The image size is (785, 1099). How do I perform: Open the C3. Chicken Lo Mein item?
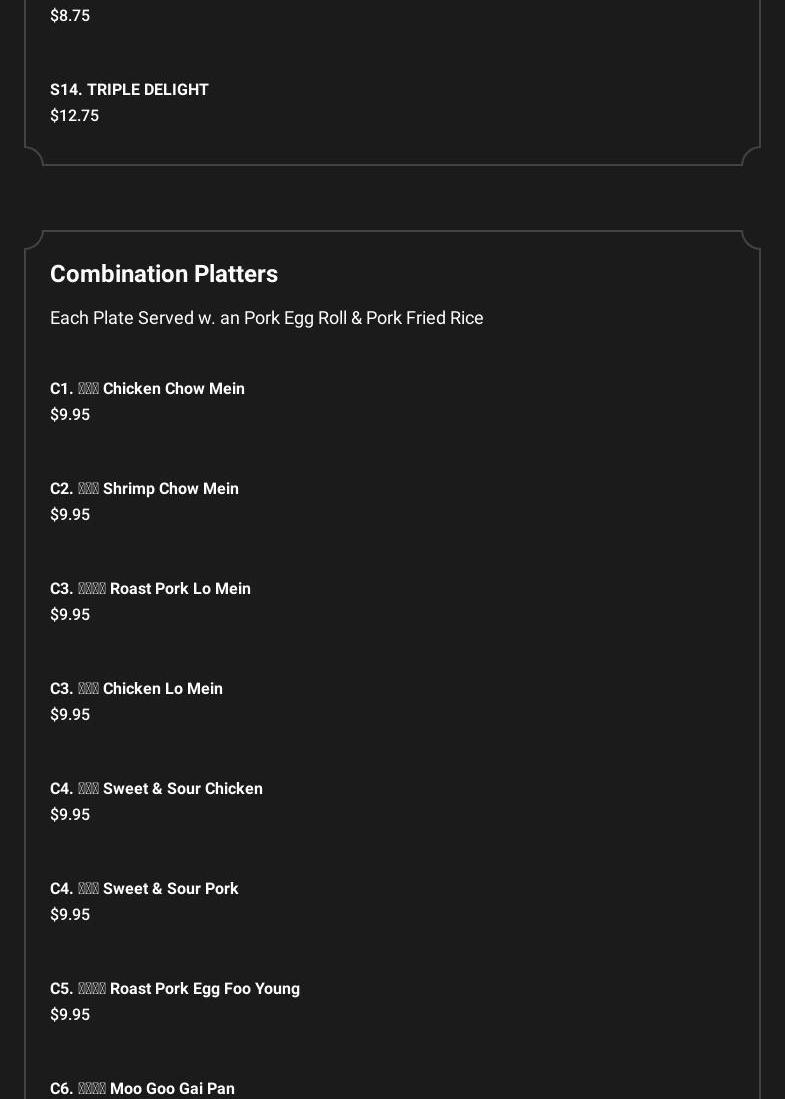coord(136,688)
